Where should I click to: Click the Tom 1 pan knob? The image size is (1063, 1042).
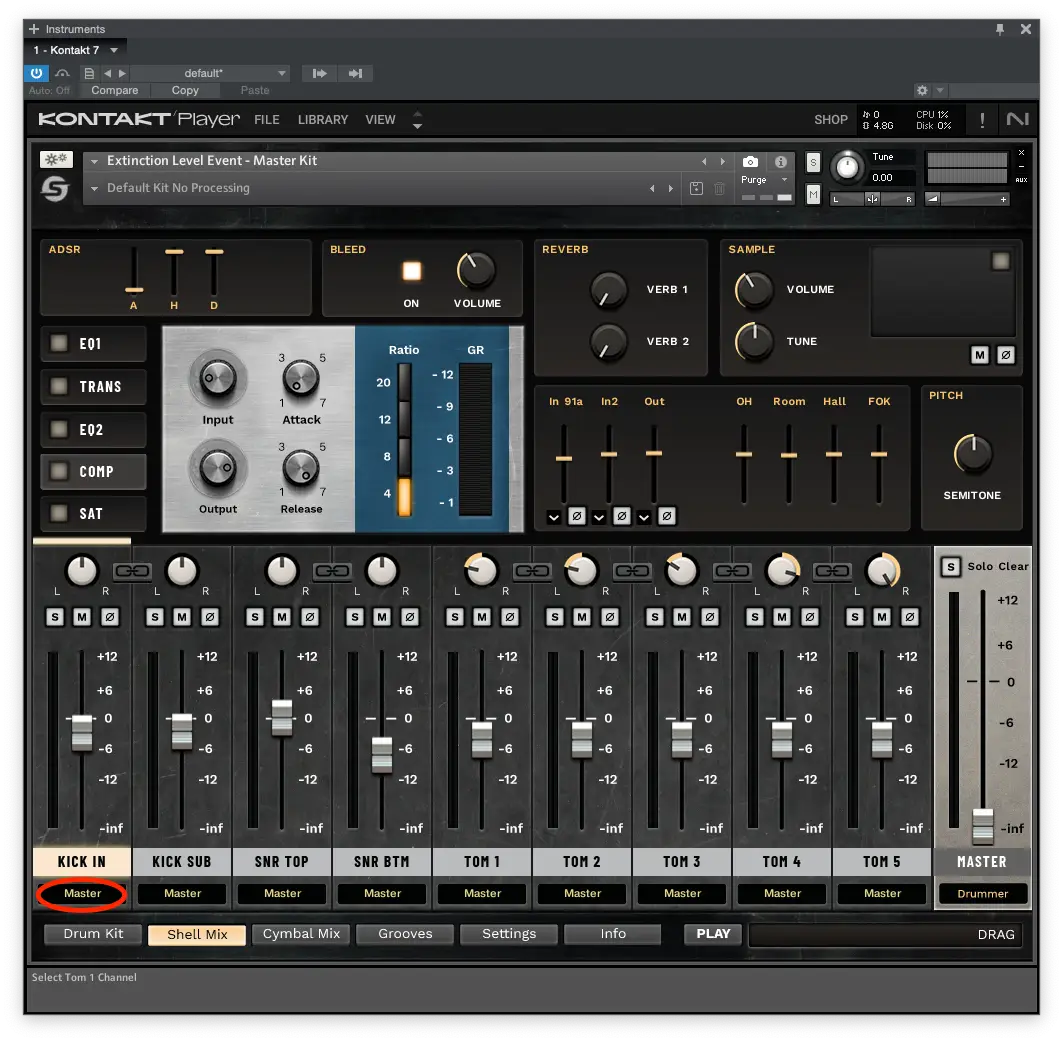482,570
